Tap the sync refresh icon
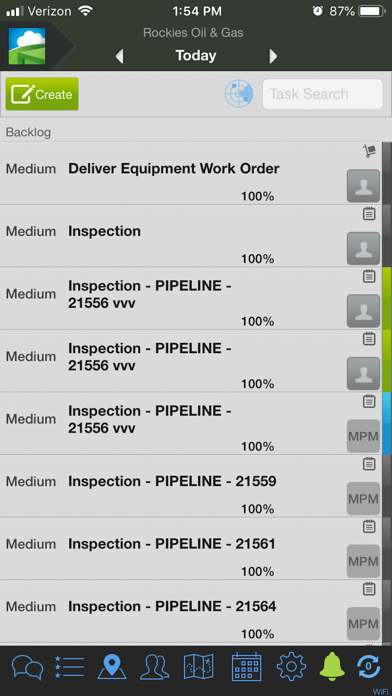This screenshot has width=392, height=696. [x=368, y=667]
